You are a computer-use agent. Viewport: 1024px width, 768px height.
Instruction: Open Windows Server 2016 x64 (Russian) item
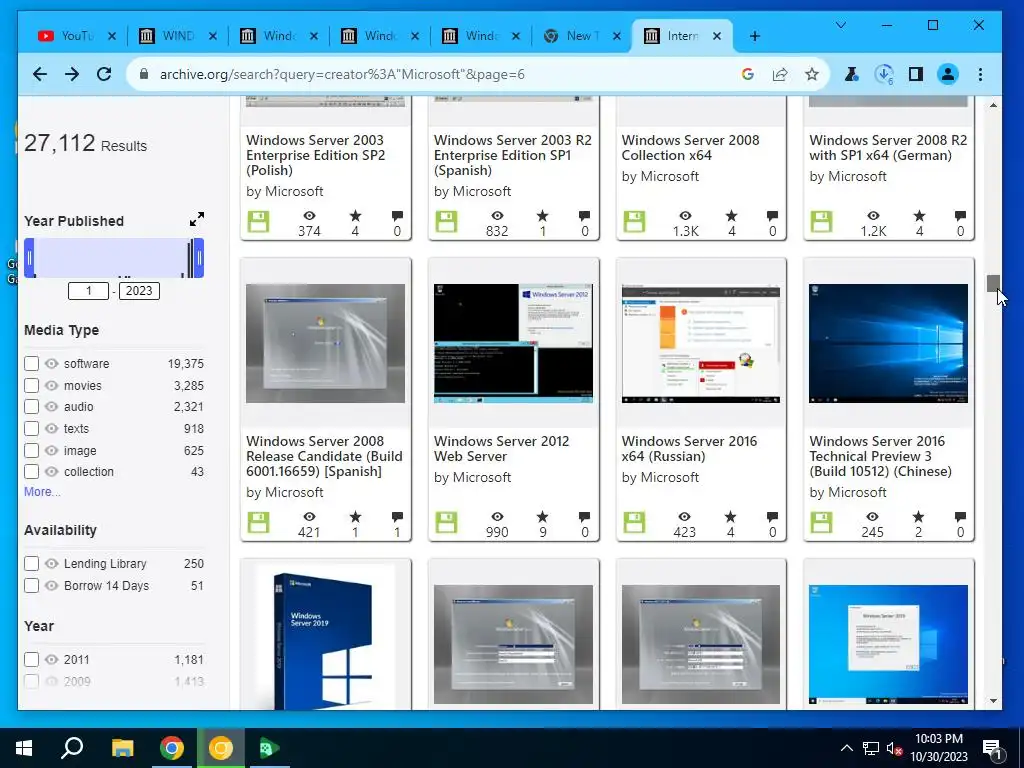[689, 449]
